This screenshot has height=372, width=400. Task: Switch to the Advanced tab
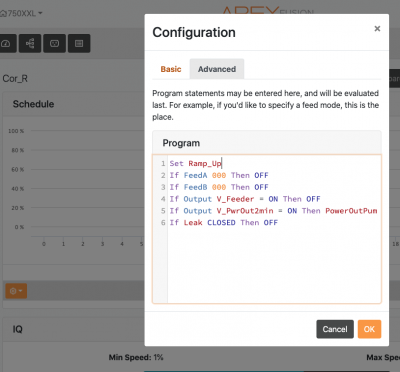coord(217,69)
